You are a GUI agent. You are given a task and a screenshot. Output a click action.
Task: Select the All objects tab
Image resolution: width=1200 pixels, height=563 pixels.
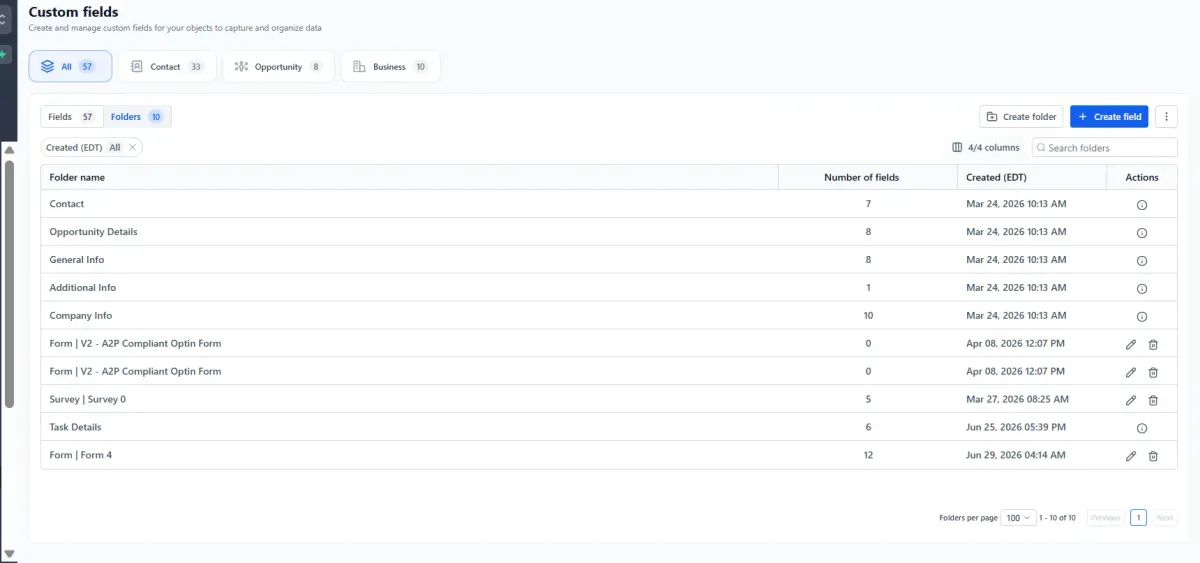pos(70,67)
